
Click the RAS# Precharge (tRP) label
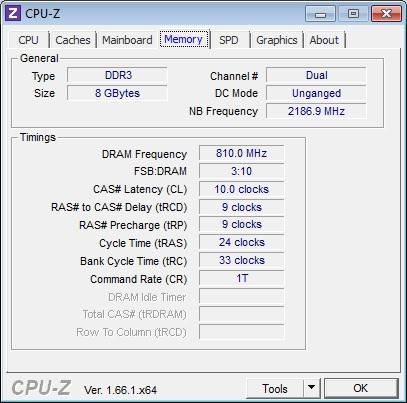point(133,225)
